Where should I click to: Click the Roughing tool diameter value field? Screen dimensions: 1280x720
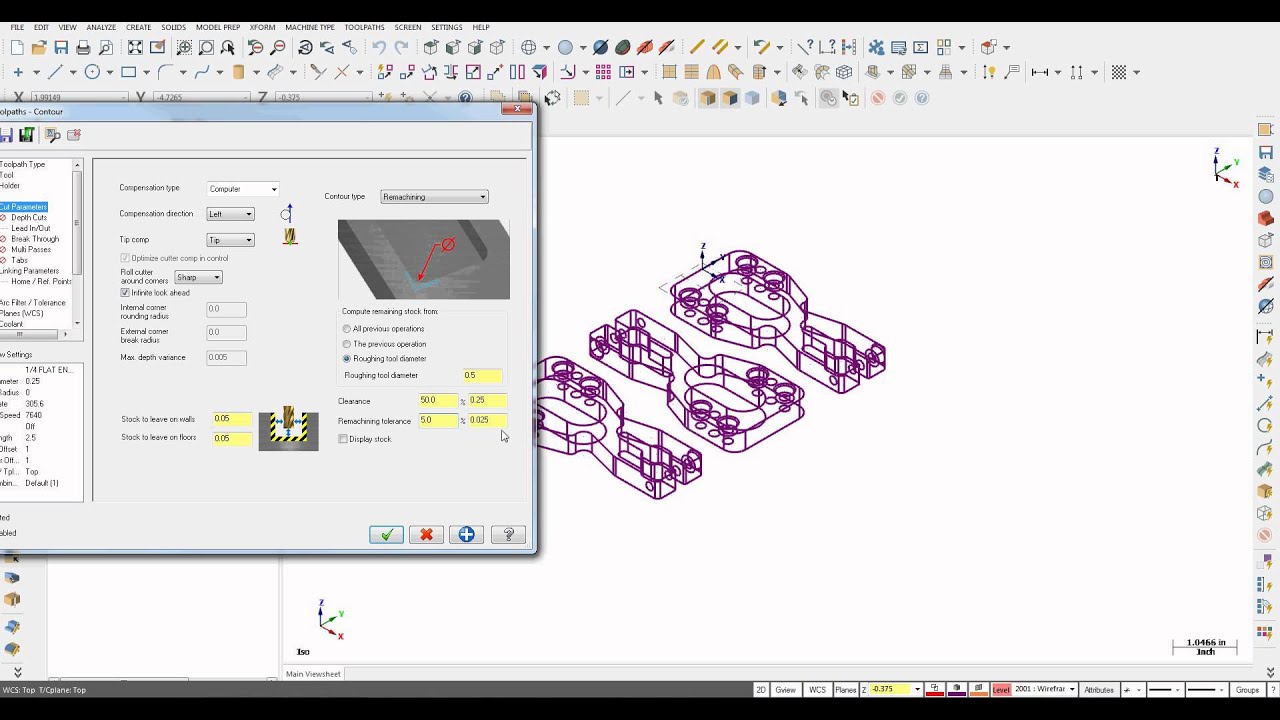click(482, 375)
